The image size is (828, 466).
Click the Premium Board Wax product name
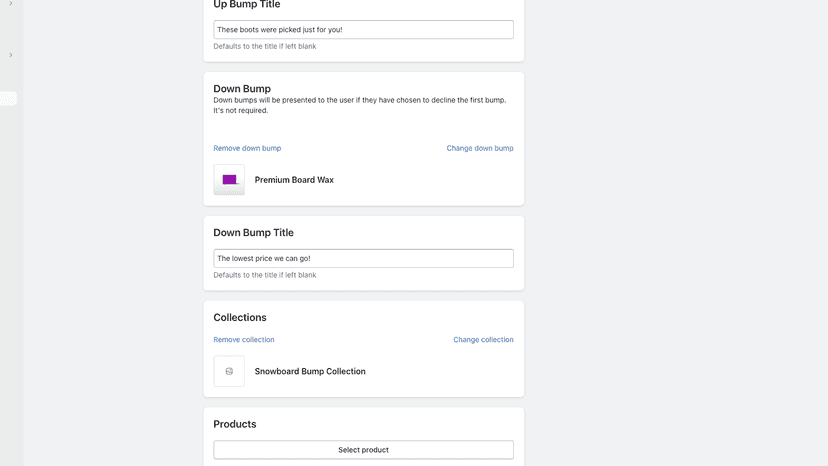(x=294, y=180)
